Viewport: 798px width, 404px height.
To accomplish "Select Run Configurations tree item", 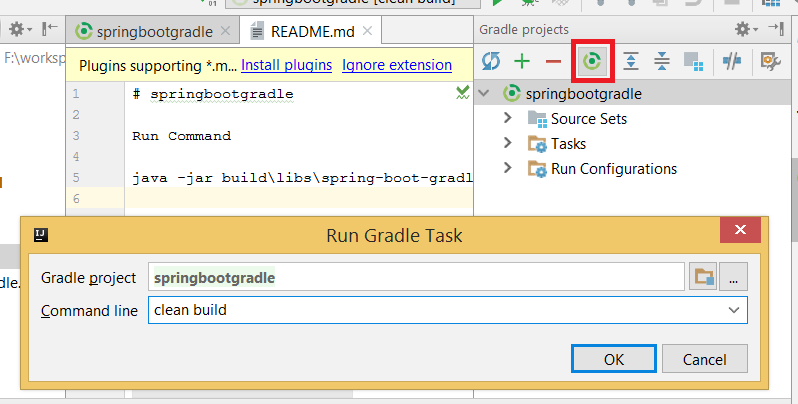I will point(603,169).
